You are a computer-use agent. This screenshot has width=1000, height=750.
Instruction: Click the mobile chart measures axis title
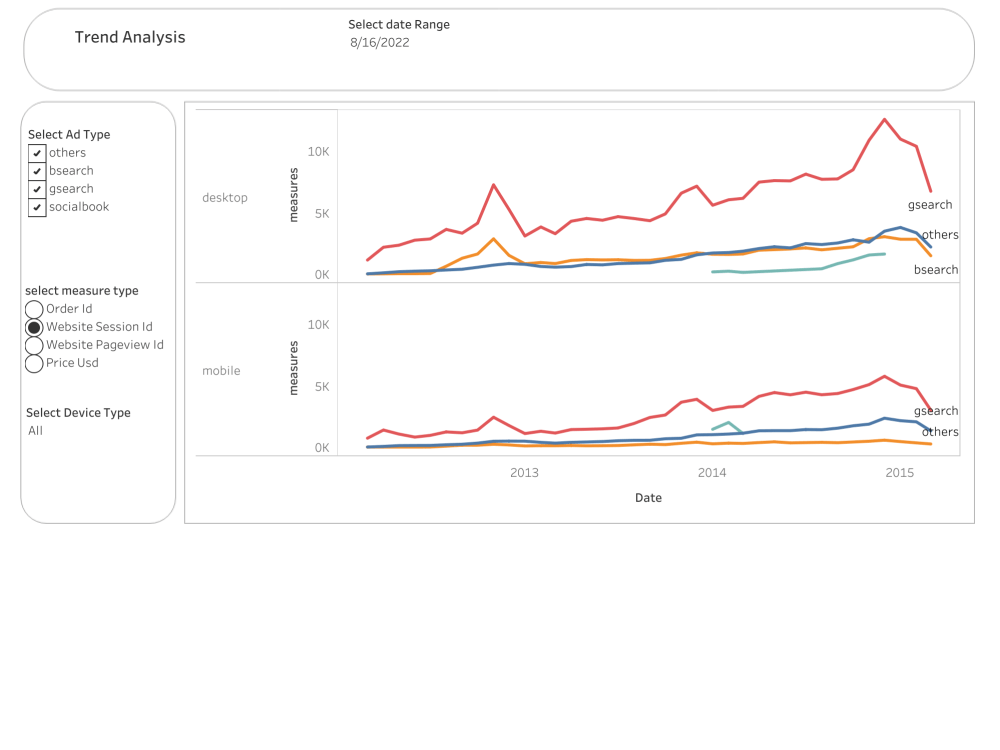pyautogui.click(x=293, y=368)
